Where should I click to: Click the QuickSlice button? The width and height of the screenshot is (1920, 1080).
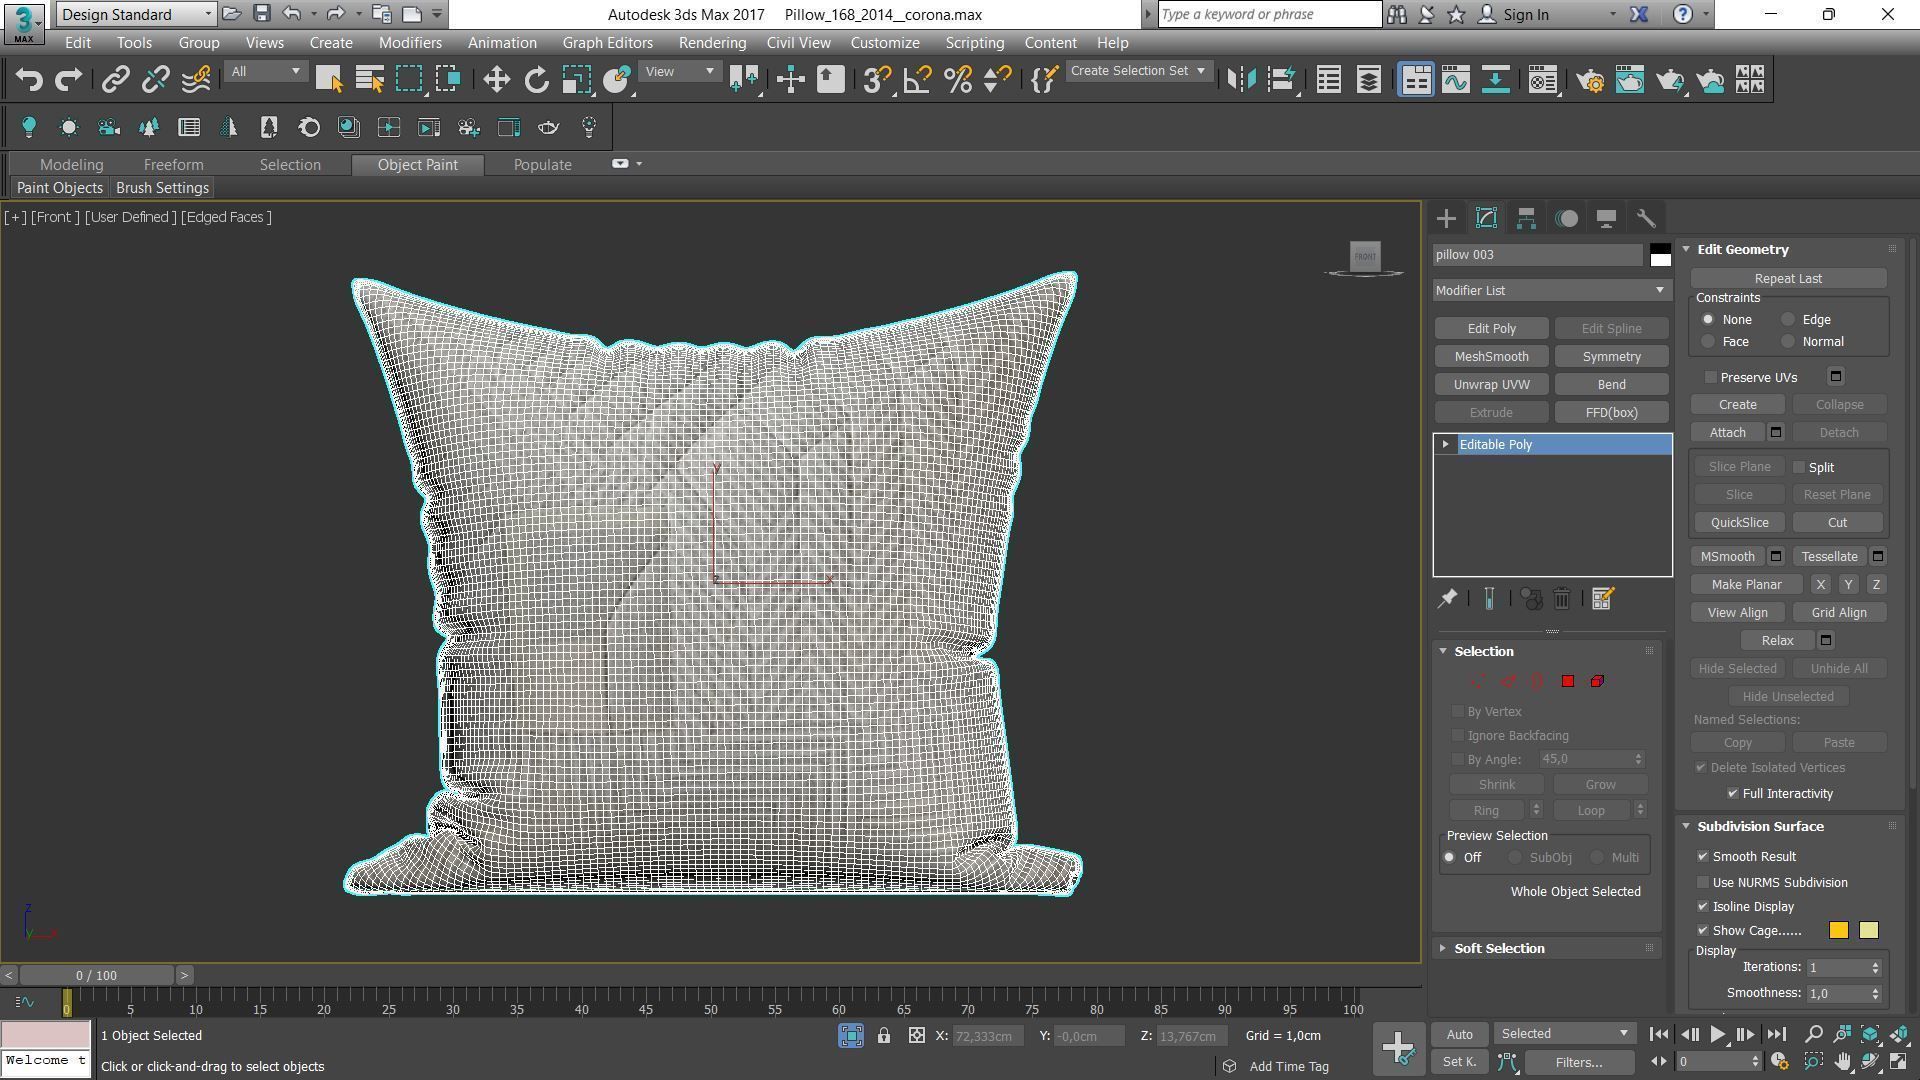pos(1739,523)
